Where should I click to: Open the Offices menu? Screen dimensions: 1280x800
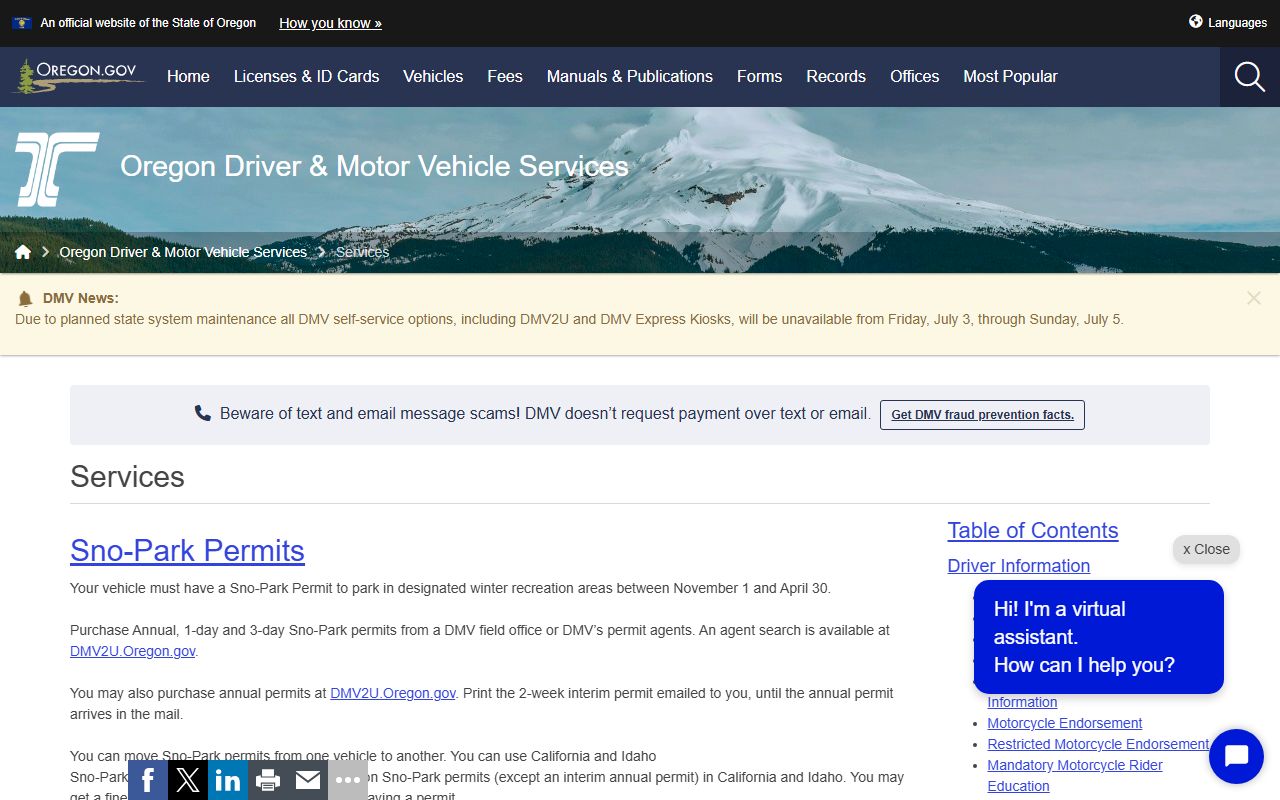point(914,77)
